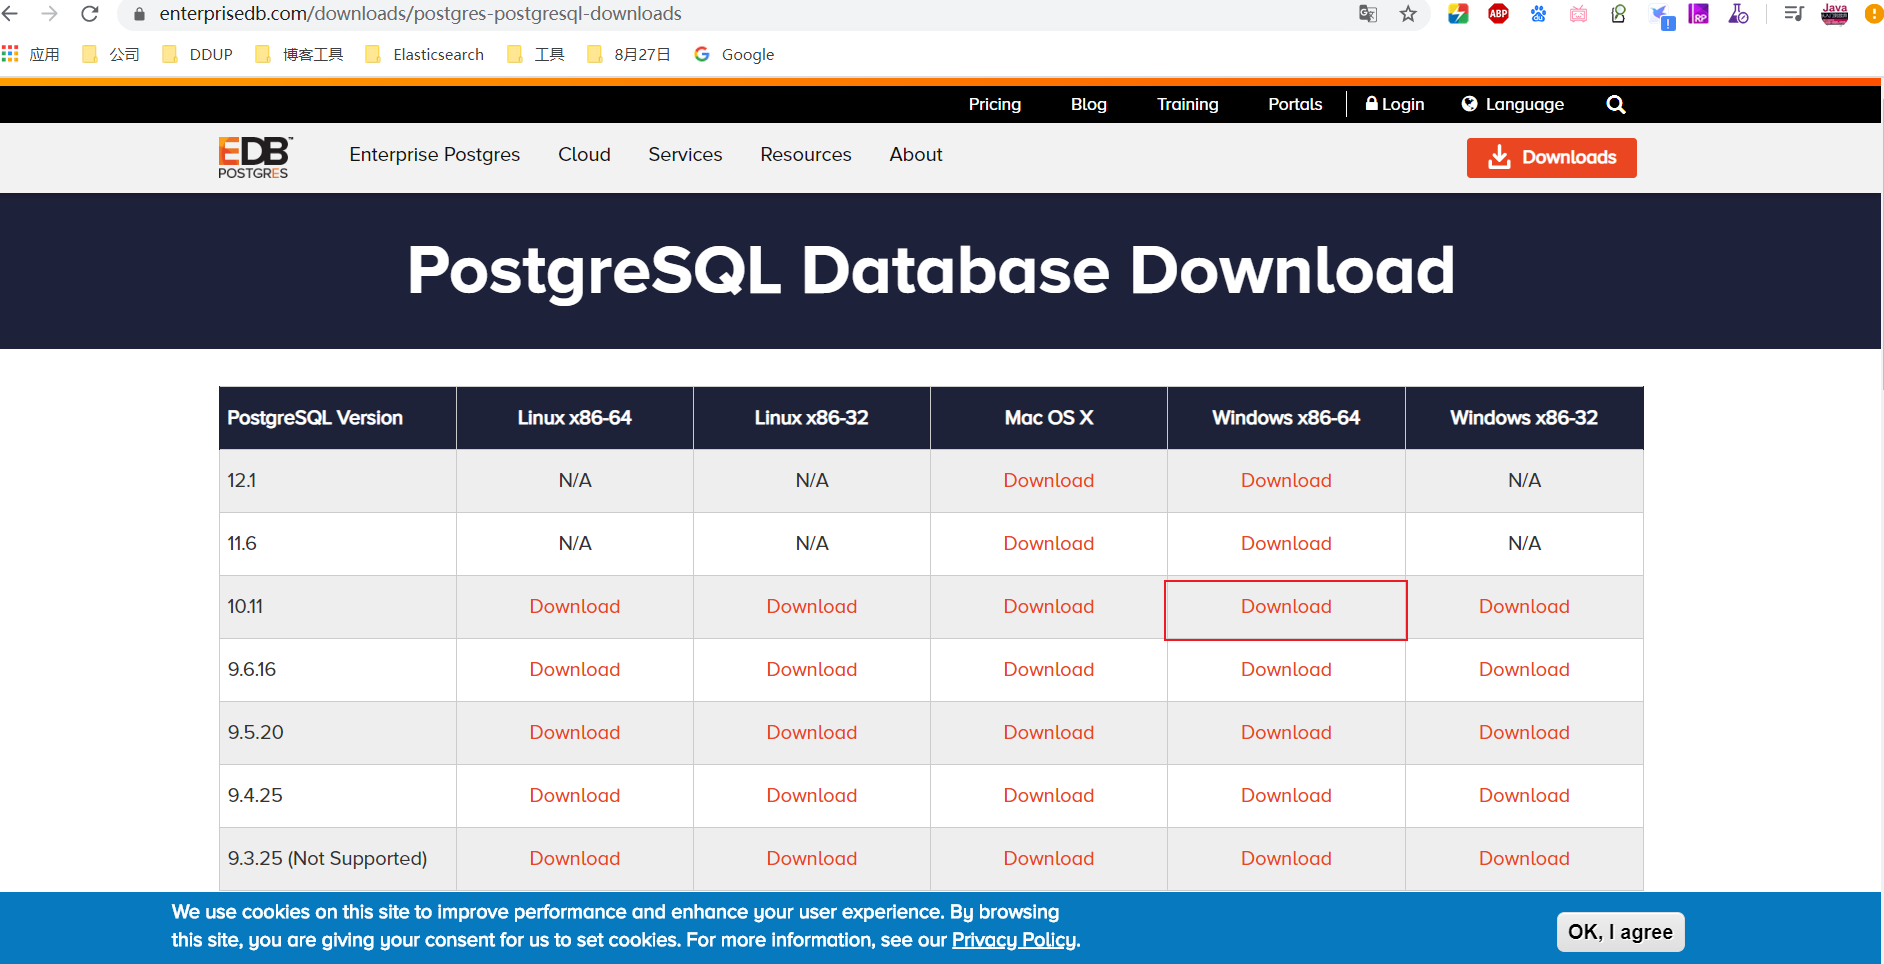Expand the Cloud menu
The height and width of the screenshot is (964, 1884).
[584, 154]
